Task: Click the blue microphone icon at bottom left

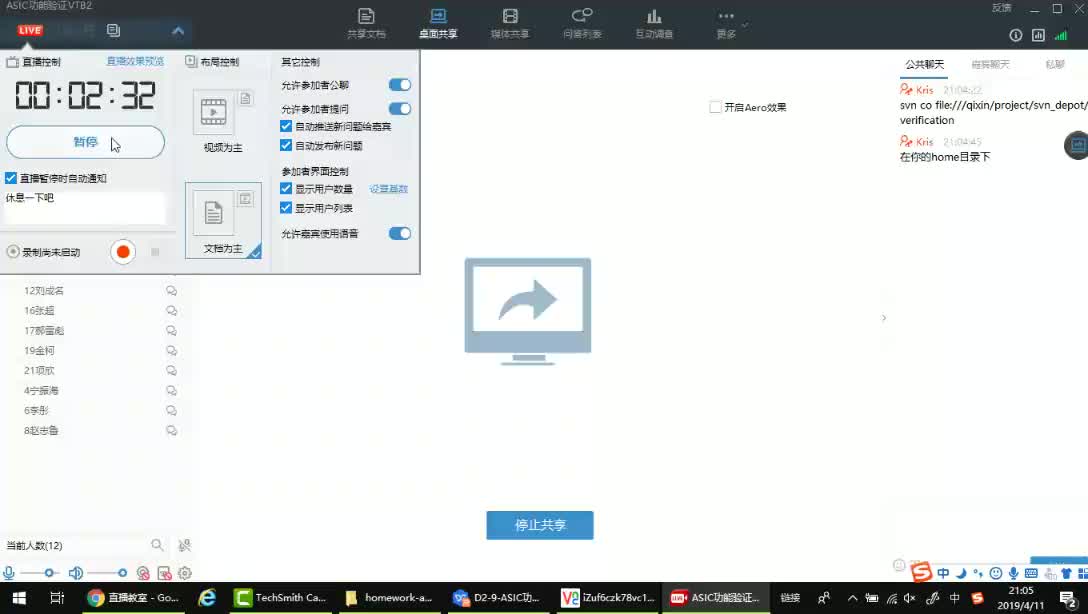Action: click(8, 573)
